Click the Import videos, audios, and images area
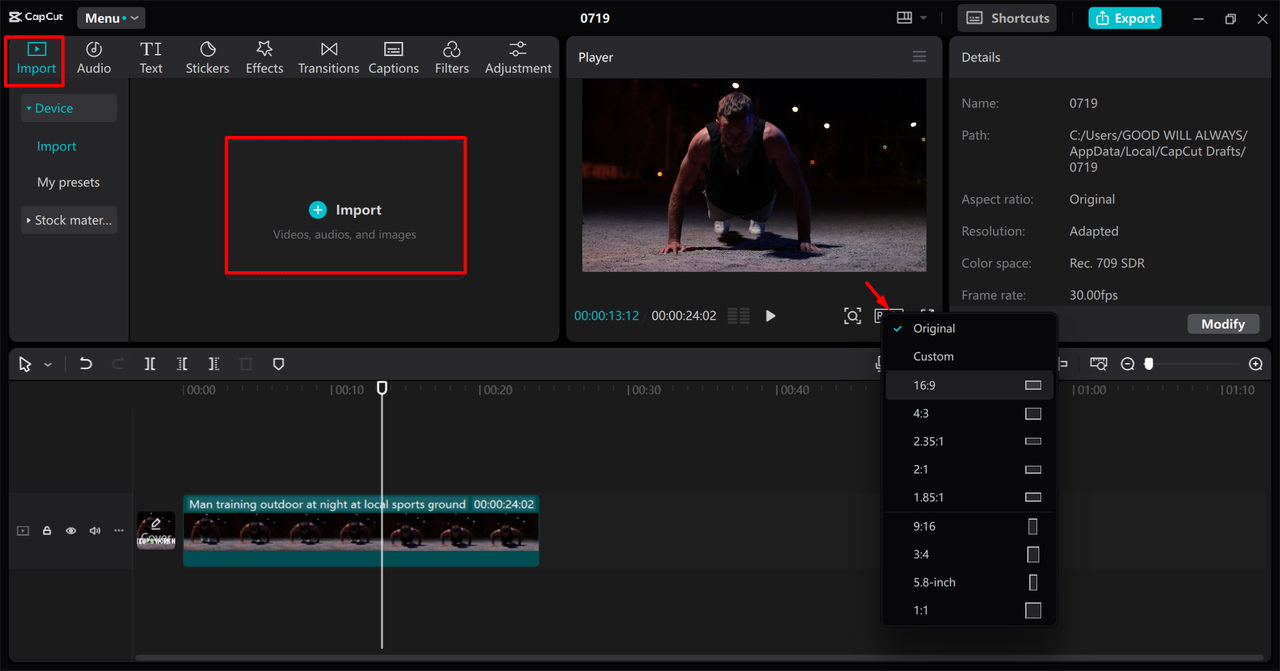 point(346,205)
